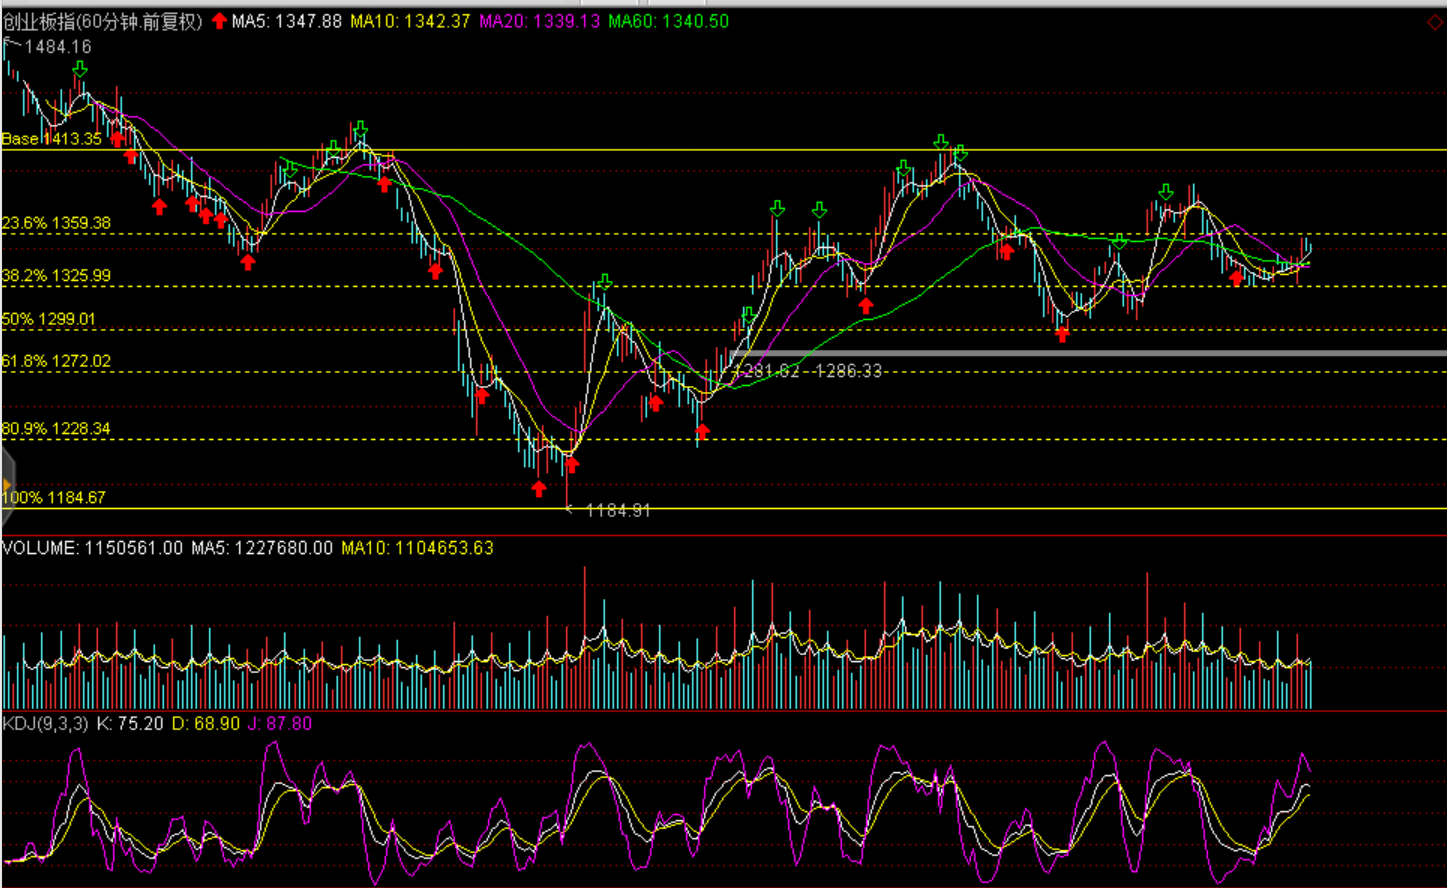The height and width of the screenshot is (888, 1447).
Task: Click the chart title 创业板指(60分钟.前复权)
Action: 103,21
